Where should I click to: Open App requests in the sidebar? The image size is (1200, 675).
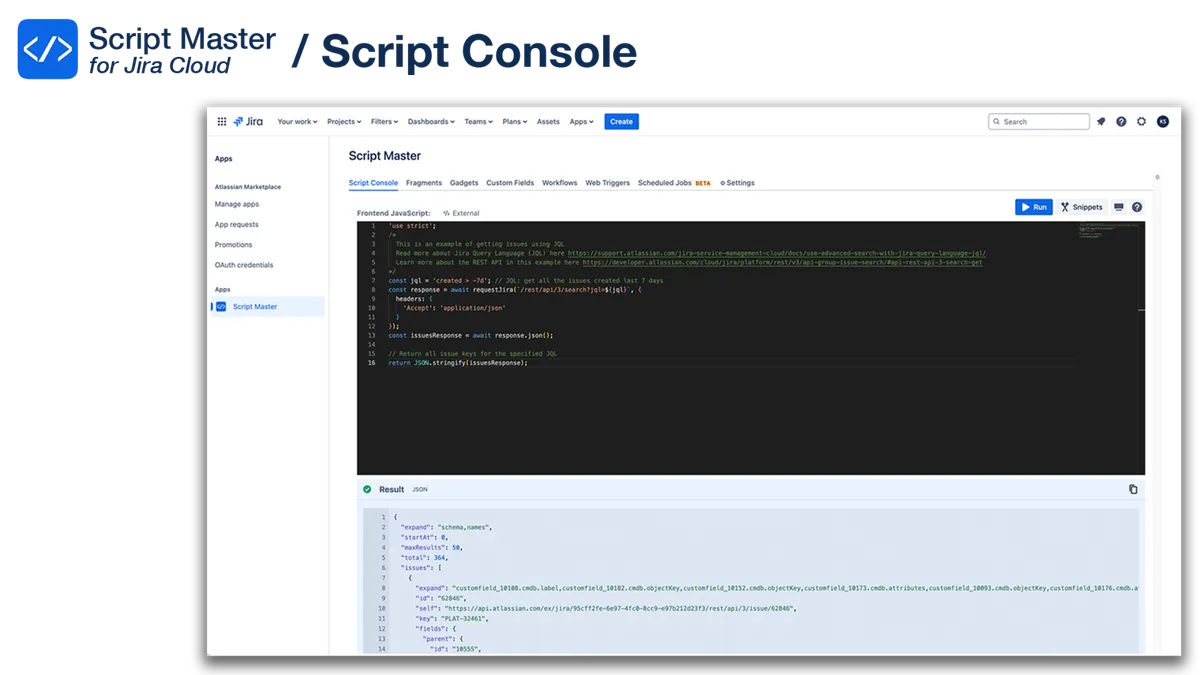[237, 225]
